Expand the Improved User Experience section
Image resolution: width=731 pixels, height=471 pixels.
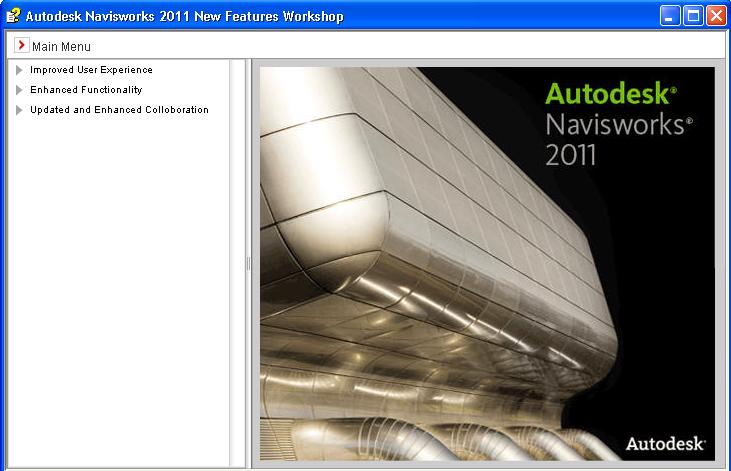click(19, 70)
